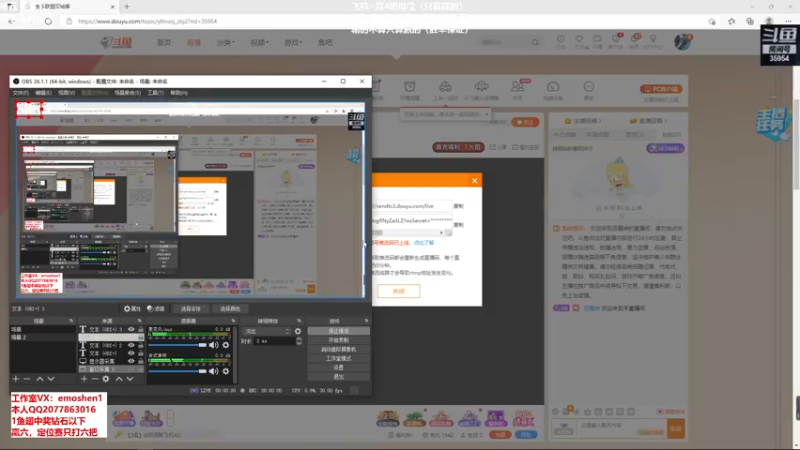Click the stream key horizontal scrollbar in dialog
This screenshot has height=450, width=800.
(410, 233)
